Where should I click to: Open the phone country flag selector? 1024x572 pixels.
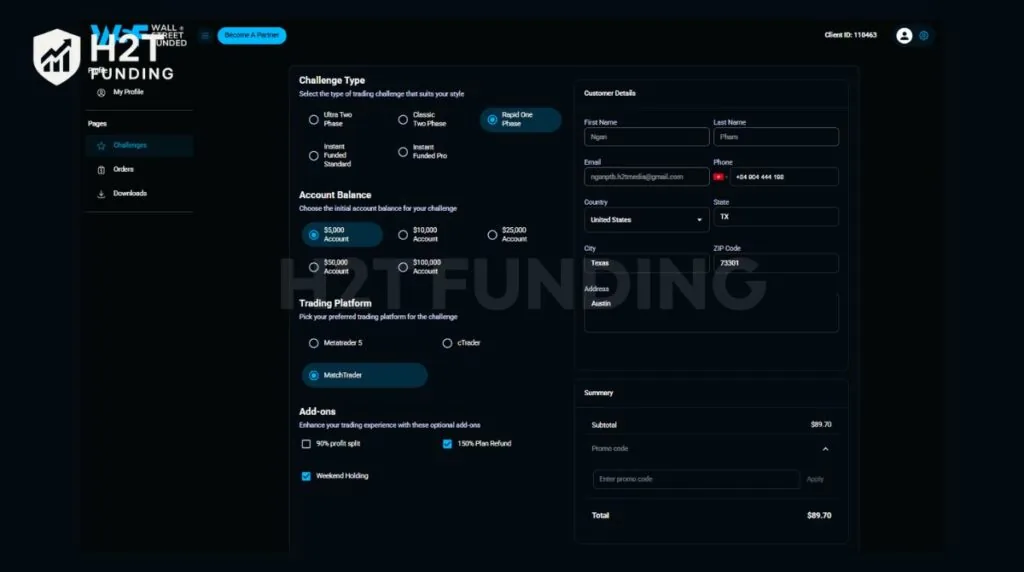pos(720,177)
